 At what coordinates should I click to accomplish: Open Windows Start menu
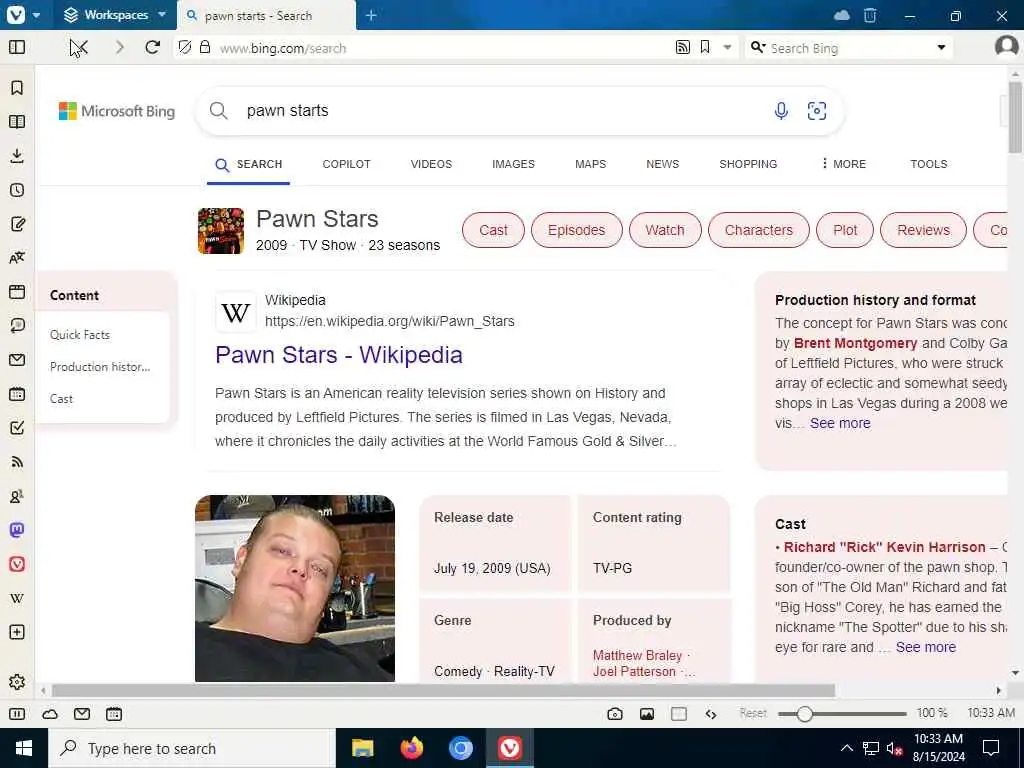[x=24, y=748]
